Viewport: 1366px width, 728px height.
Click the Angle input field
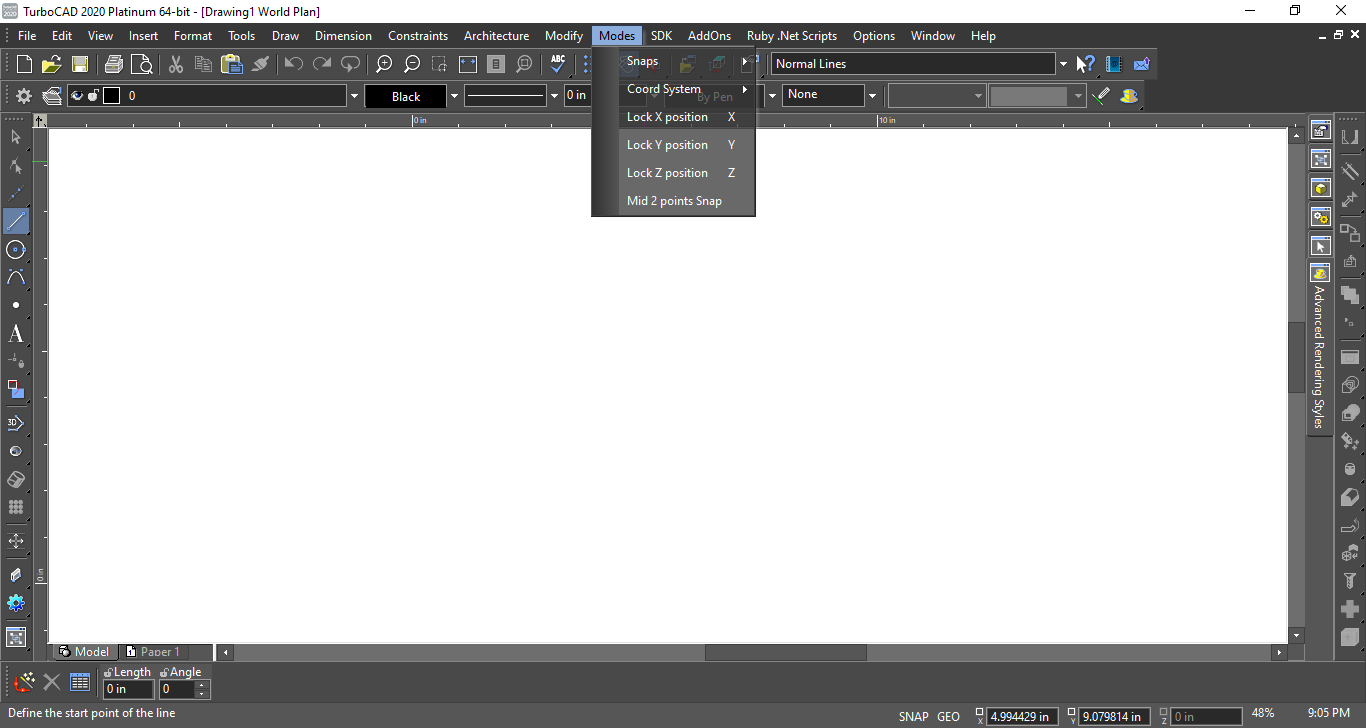point(177,689)
